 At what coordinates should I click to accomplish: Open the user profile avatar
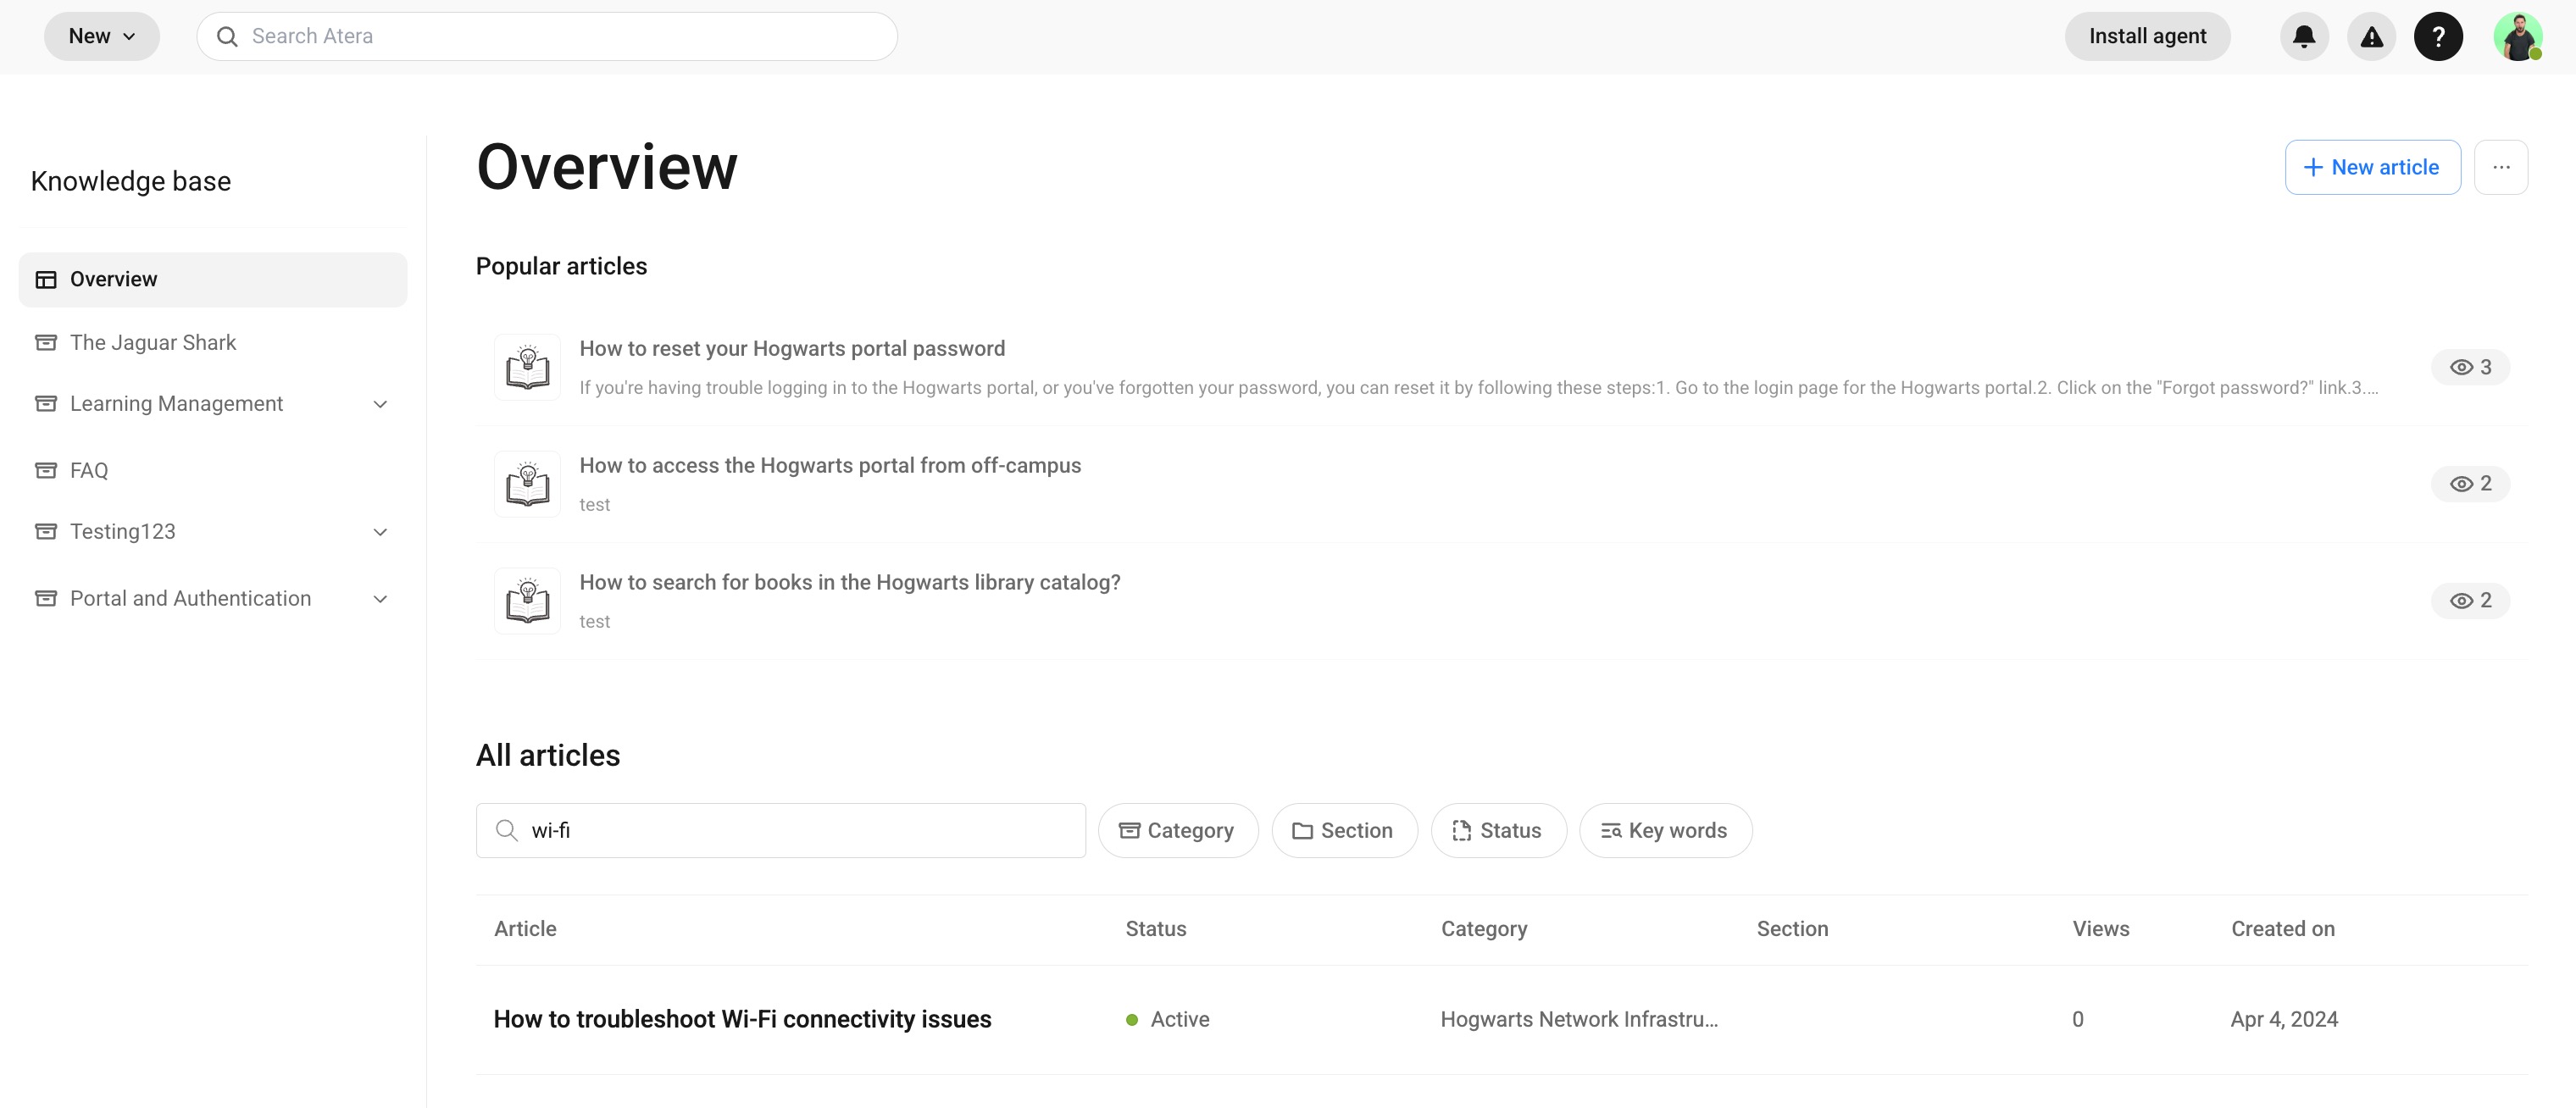[2517, 37]
